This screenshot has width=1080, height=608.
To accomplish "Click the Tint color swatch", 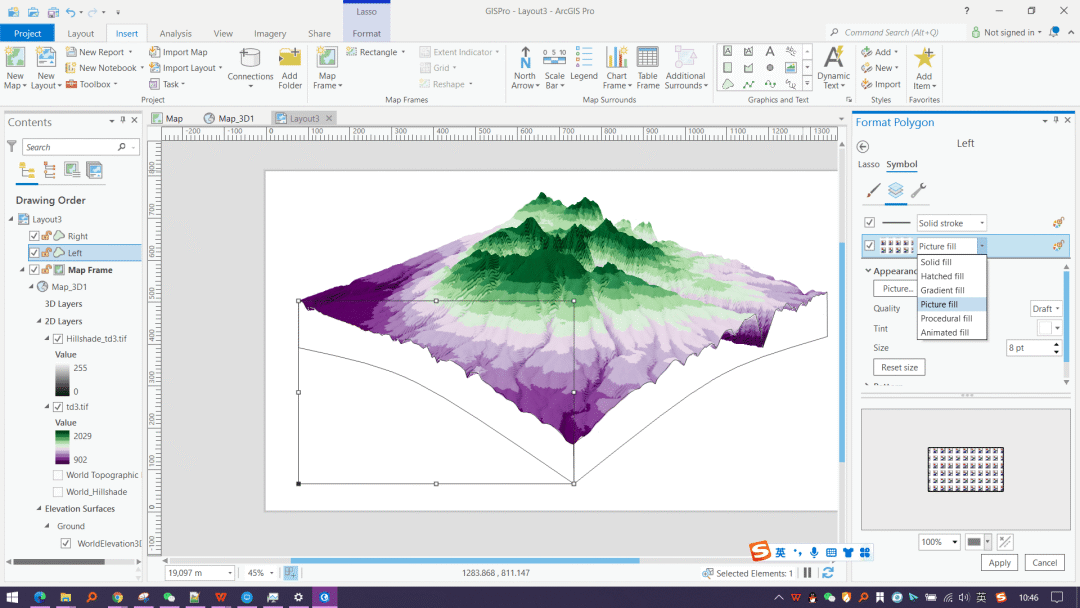I will 1045,328.
